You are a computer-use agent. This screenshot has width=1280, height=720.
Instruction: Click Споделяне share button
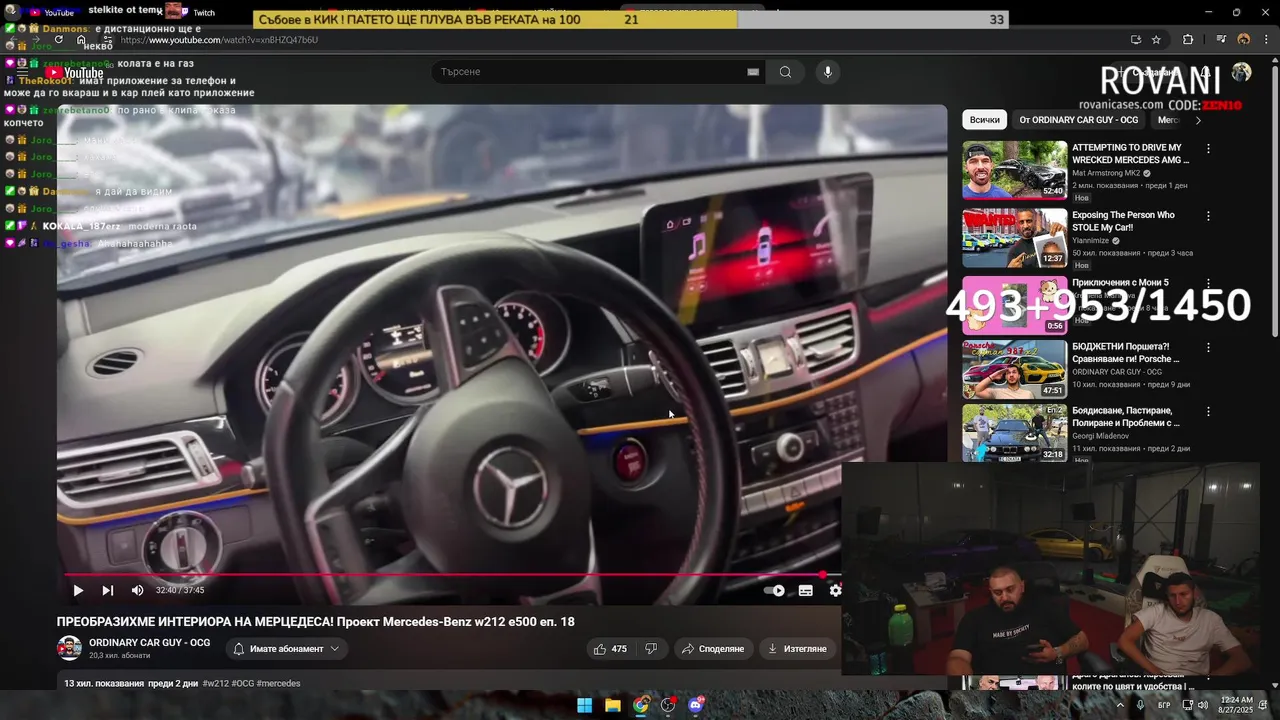tap(713, 649)
